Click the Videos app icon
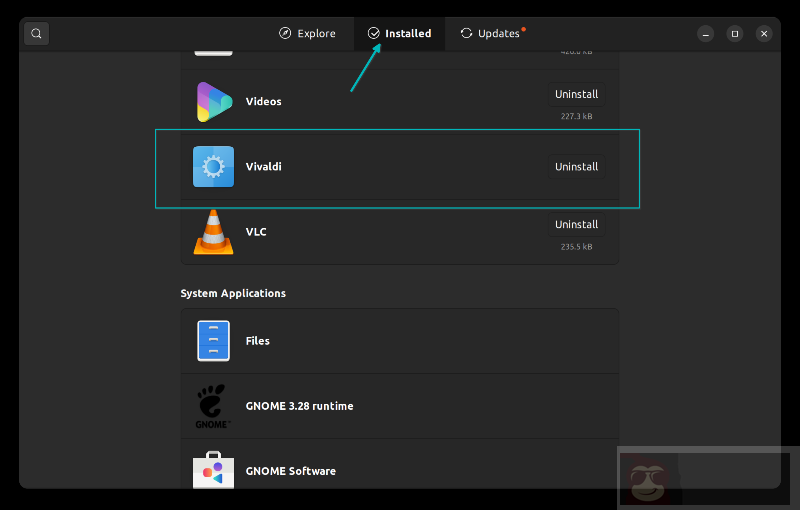This screenshot has width=800, height=510. (x=214, y=101)
